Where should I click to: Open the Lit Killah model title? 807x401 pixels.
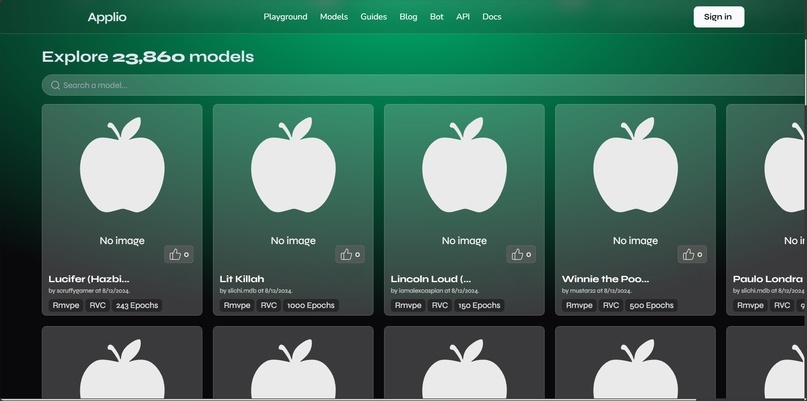(x=242, y=279)
